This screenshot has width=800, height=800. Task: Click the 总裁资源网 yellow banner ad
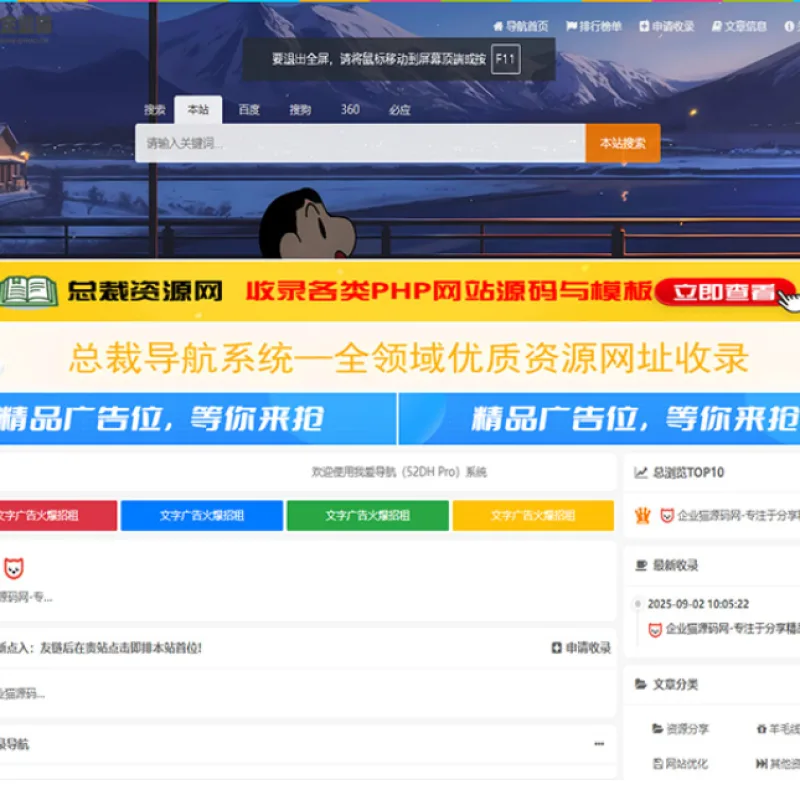(400, 291)
